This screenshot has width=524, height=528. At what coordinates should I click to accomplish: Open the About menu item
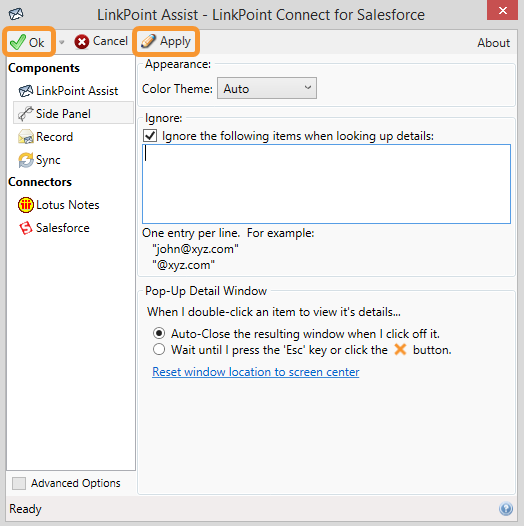(493, 43)
